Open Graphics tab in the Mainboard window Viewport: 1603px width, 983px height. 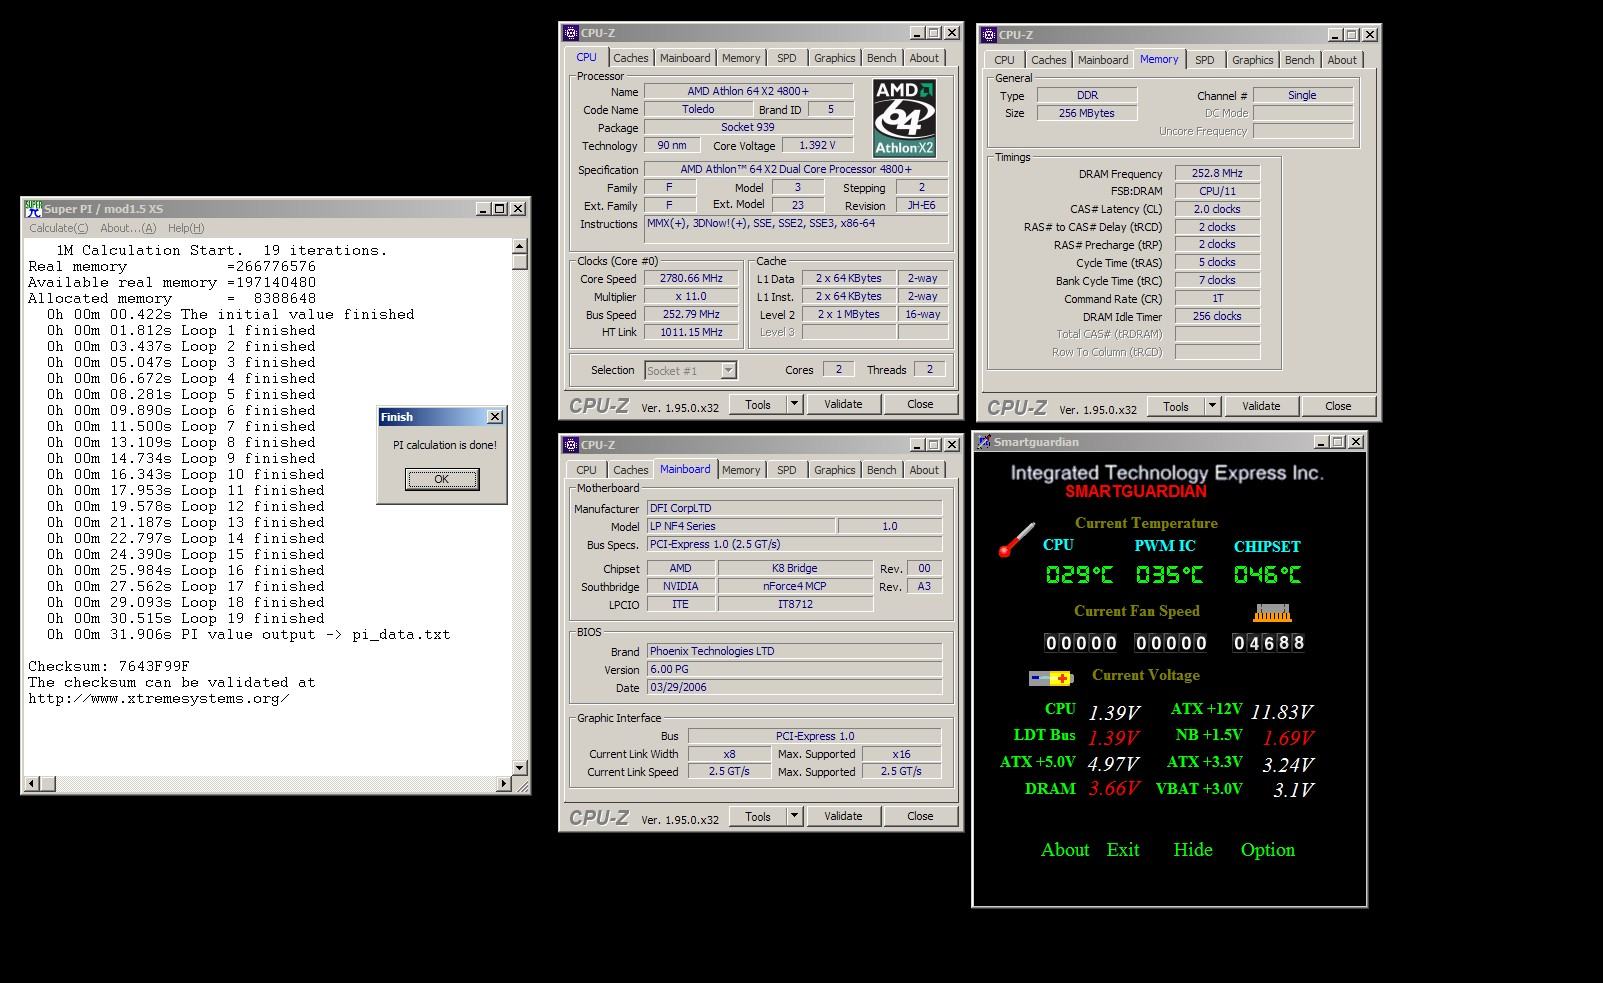tap(834, 470)
